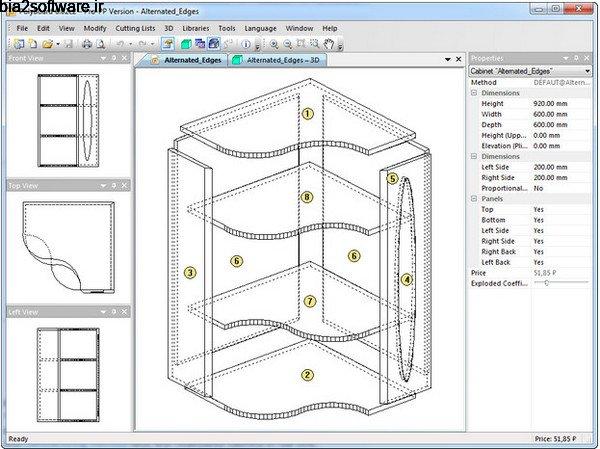600x449 pixels.
Task: Click the Right Back 'Yes' value
Action: pyautogui.click(x=538, y=252)
